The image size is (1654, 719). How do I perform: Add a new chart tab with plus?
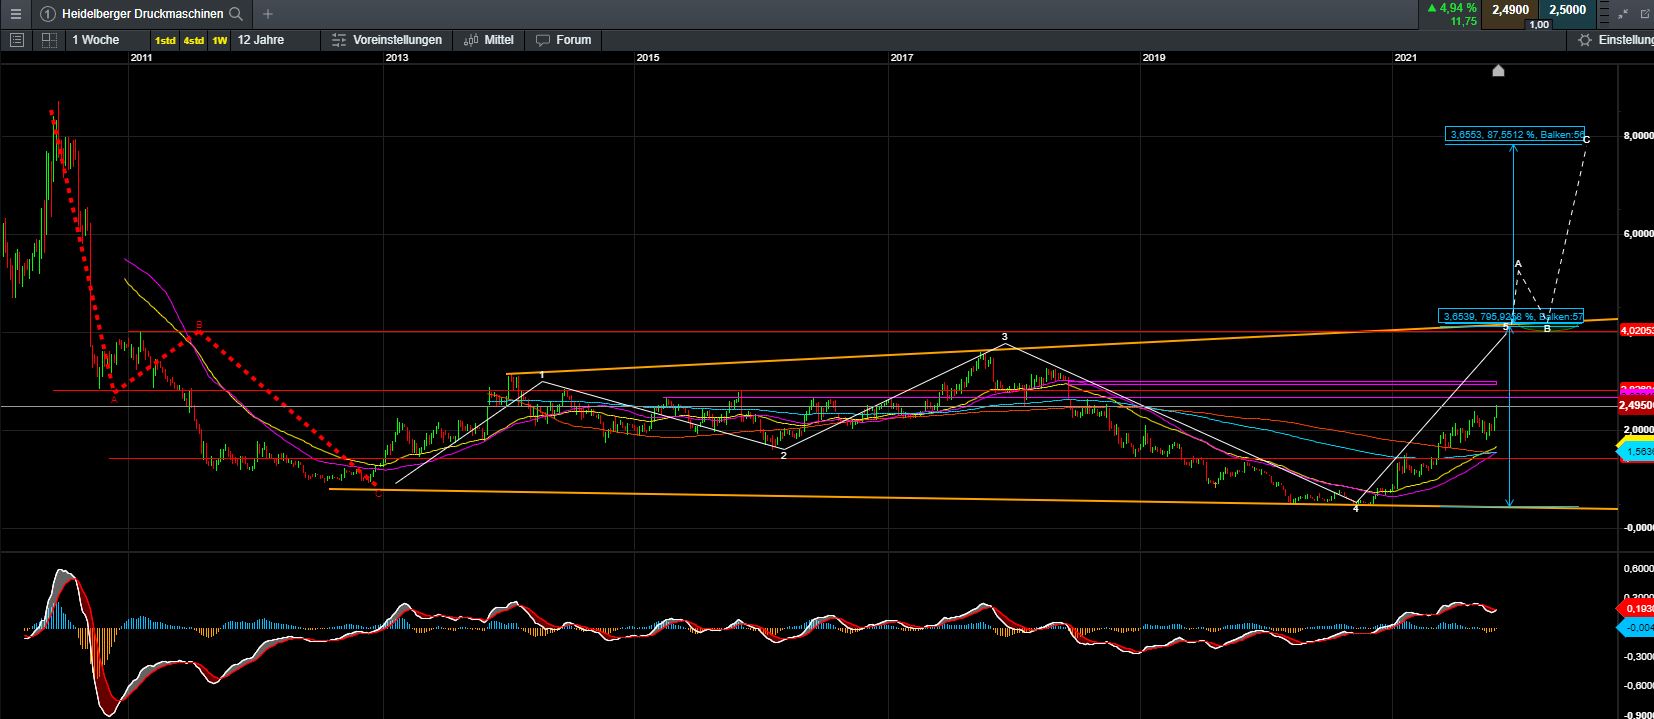pos(267,14)
